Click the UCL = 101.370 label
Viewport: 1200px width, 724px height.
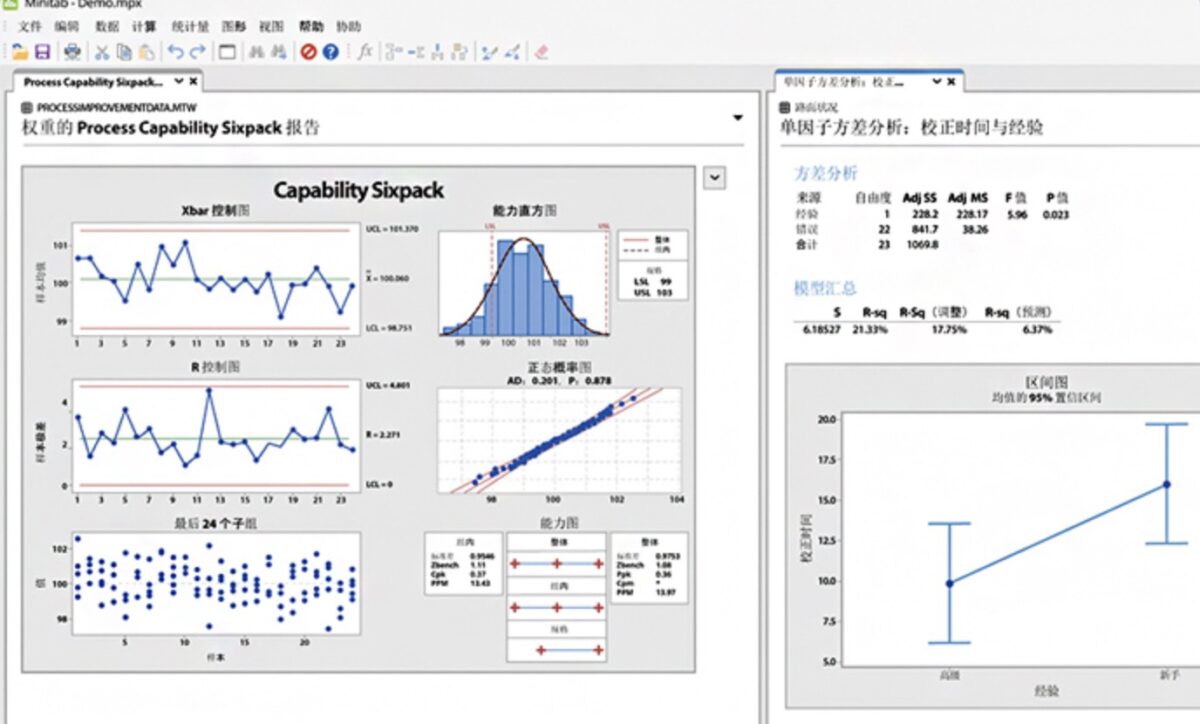(391, 229)
